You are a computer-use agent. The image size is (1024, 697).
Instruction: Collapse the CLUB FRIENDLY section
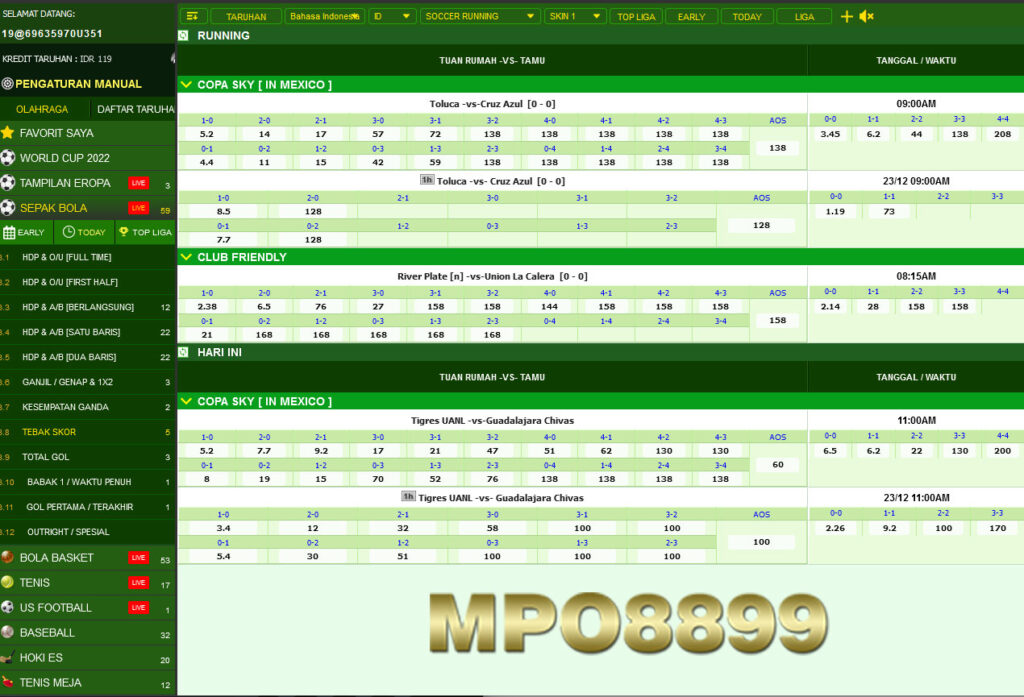[186, 257]
